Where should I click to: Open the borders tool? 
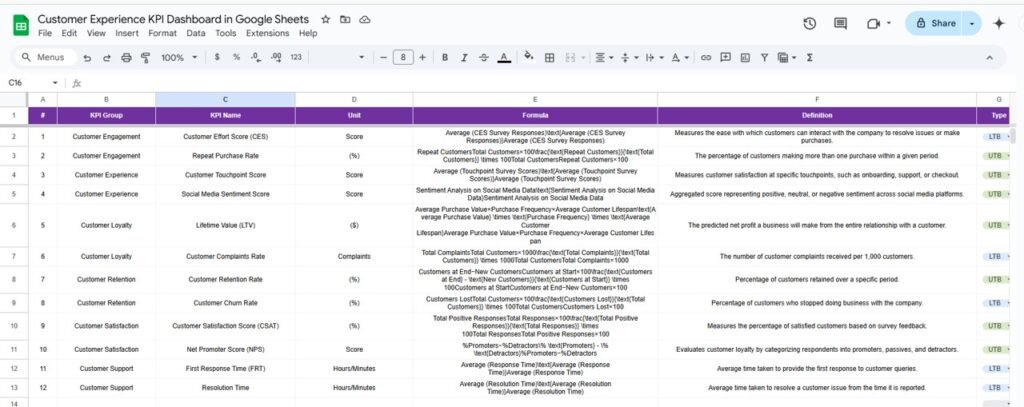pos(549,57)
